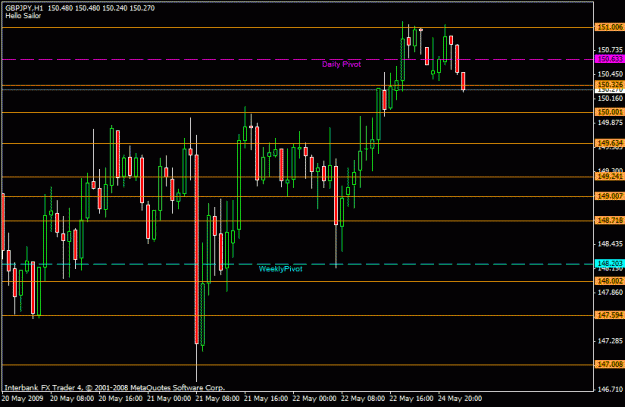The height and width of the screenshot is (407, 625).
Task: Select the 150.326 orange price tag
Action: click(609, 85)
